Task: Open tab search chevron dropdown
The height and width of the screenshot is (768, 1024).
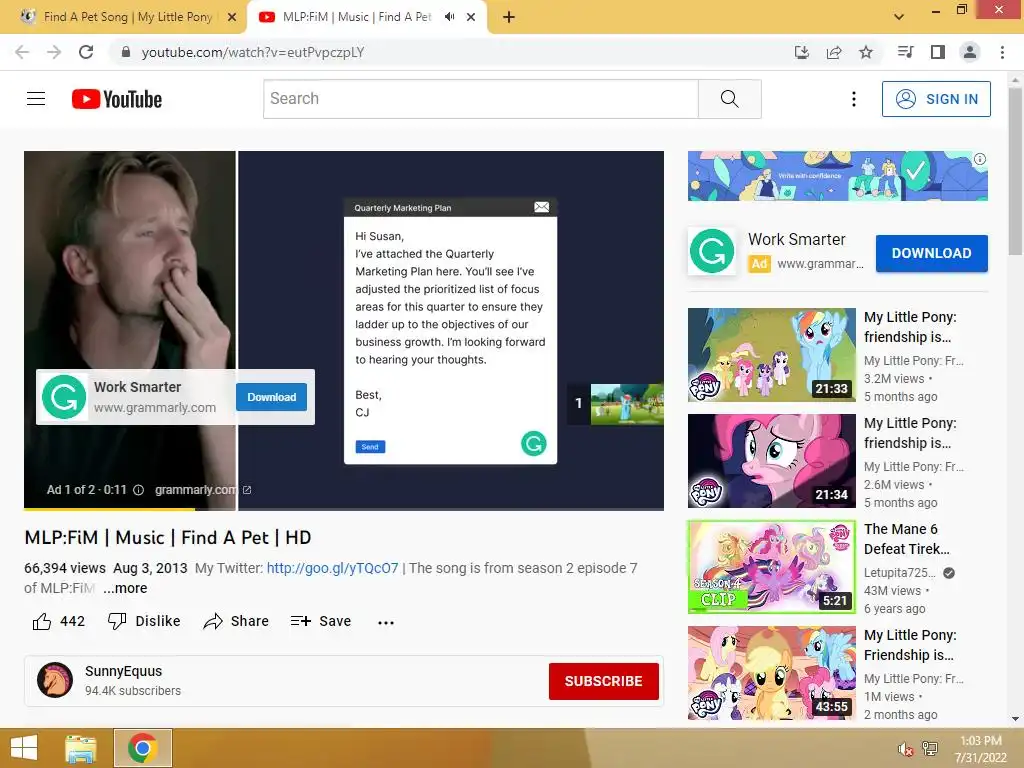Action: (x=899, y=17)
